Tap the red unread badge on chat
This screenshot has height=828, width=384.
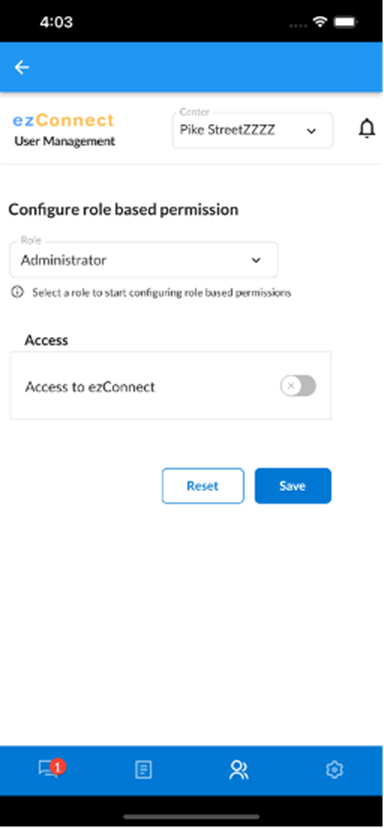(59, 765)
